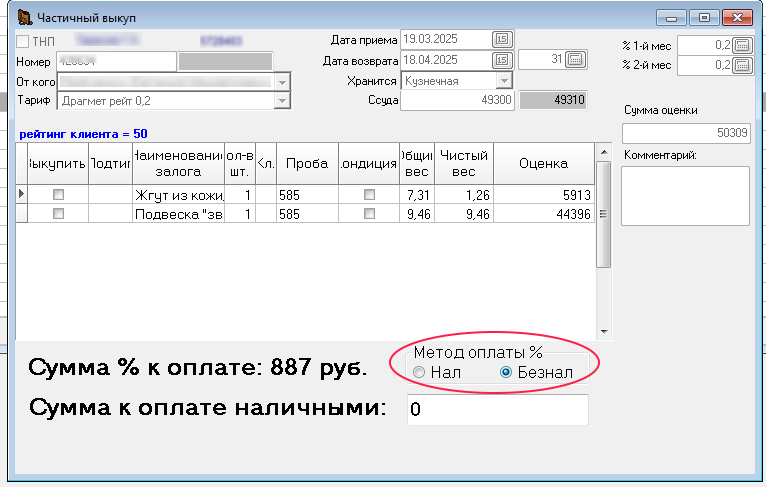Click the Оценка cell 44396
This screenshot has width=766, height=487.
544,214
